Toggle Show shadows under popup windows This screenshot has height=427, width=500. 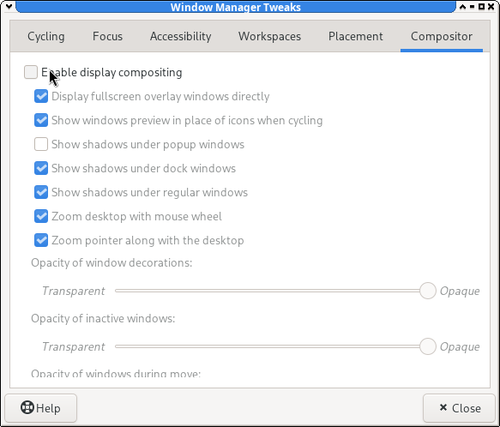point(41,144)
